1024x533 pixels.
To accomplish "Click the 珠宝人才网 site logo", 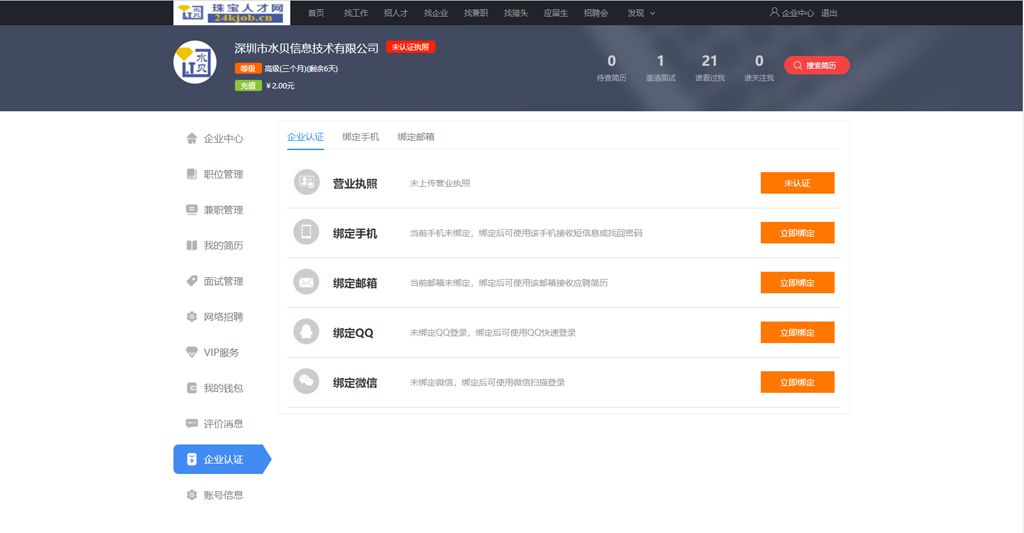I will (231, 12).
